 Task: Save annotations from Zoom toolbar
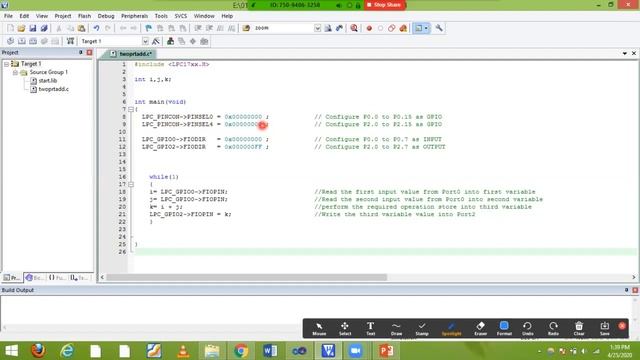click(x=604, y=329)
